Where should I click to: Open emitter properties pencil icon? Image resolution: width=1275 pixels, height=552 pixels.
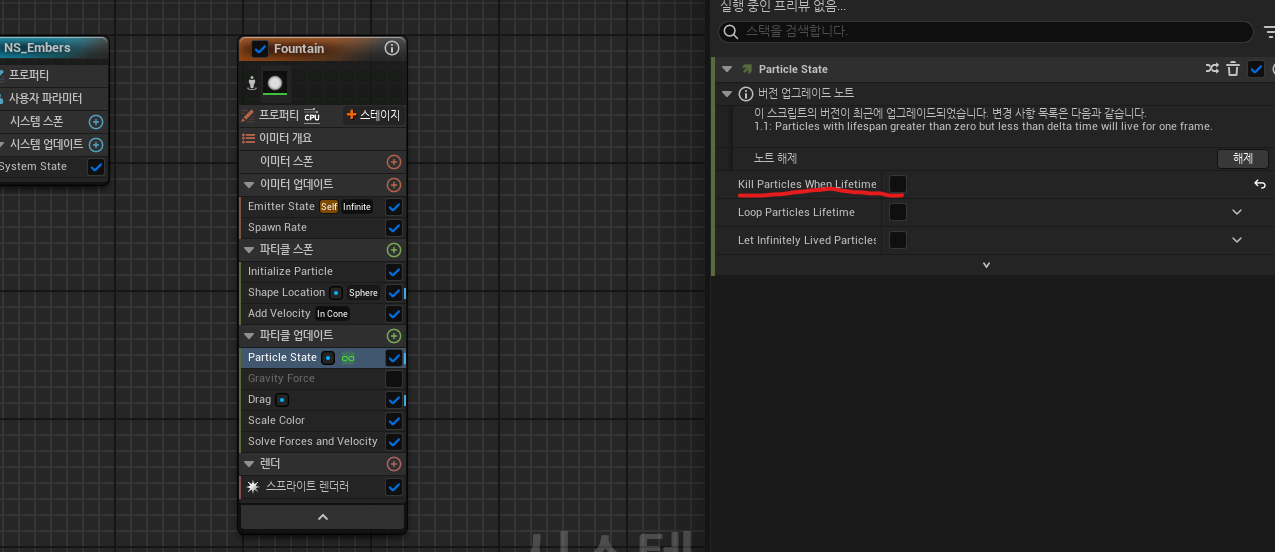coord(249,115)
